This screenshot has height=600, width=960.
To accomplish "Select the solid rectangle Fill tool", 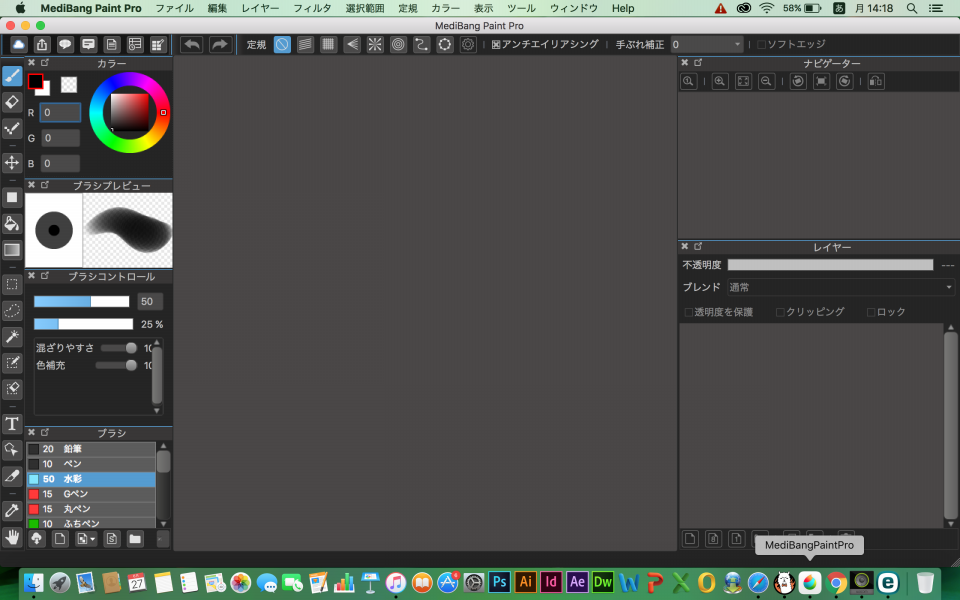I will pyautogui.click(x=12, y=197).
